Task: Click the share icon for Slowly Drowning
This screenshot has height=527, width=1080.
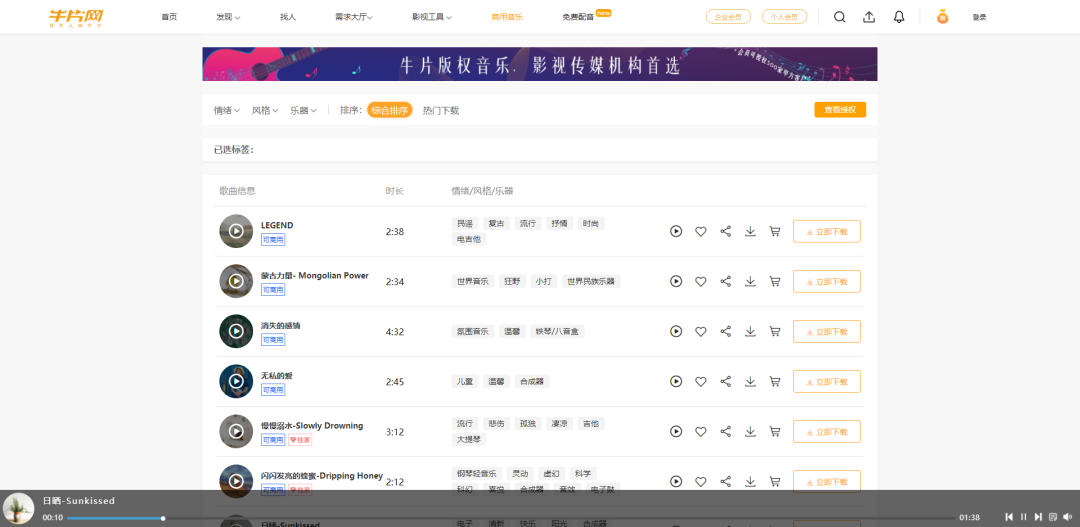Action: 726,431
